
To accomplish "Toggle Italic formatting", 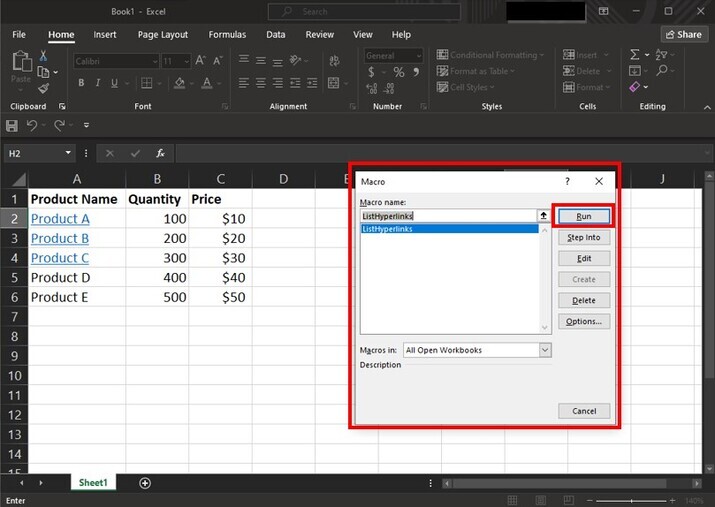I will coord(97,83).
